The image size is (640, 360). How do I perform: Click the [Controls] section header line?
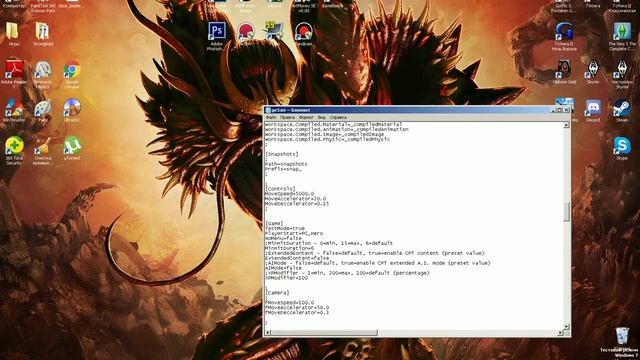280,189
